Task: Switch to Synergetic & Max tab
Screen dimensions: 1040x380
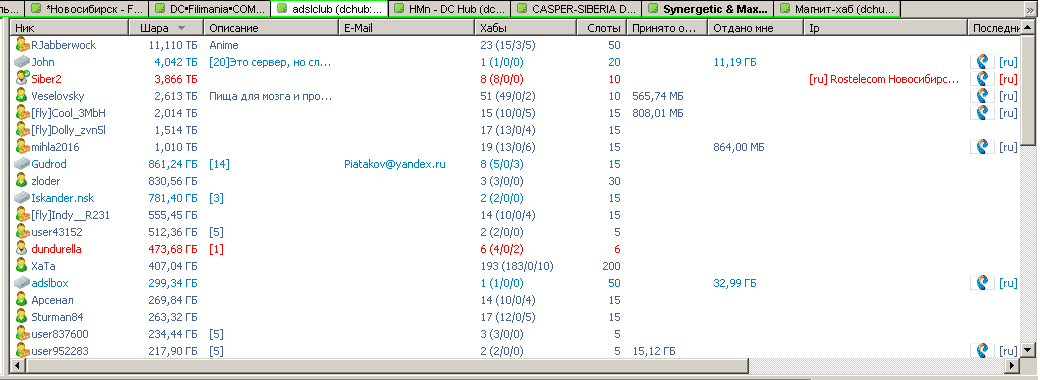Action: [x=708, y=9]
